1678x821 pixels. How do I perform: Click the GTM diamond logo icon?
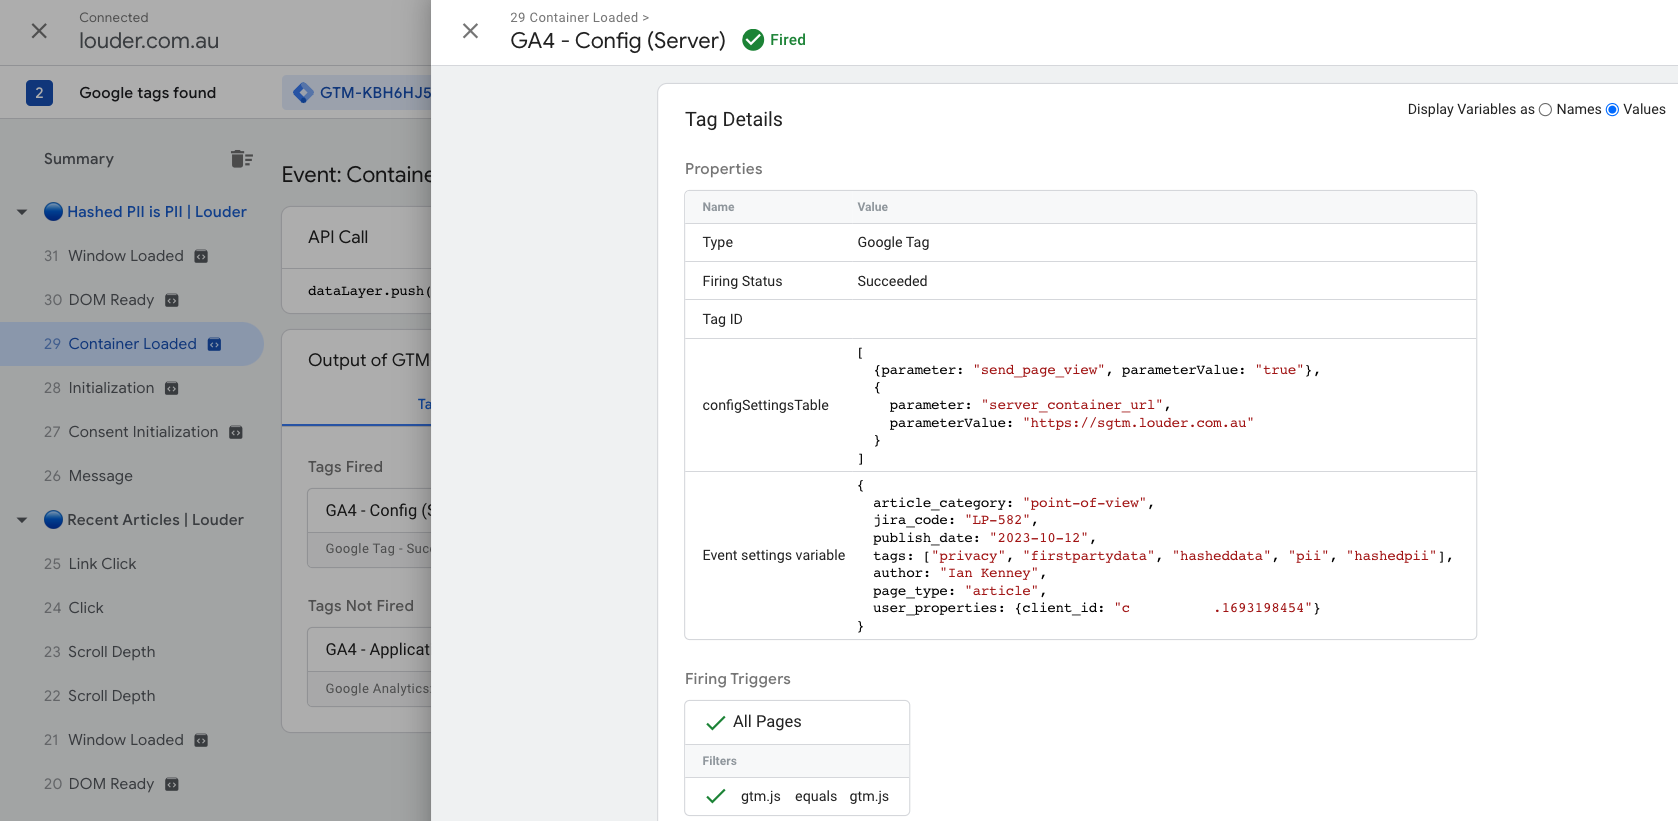(x=303, y=93)
